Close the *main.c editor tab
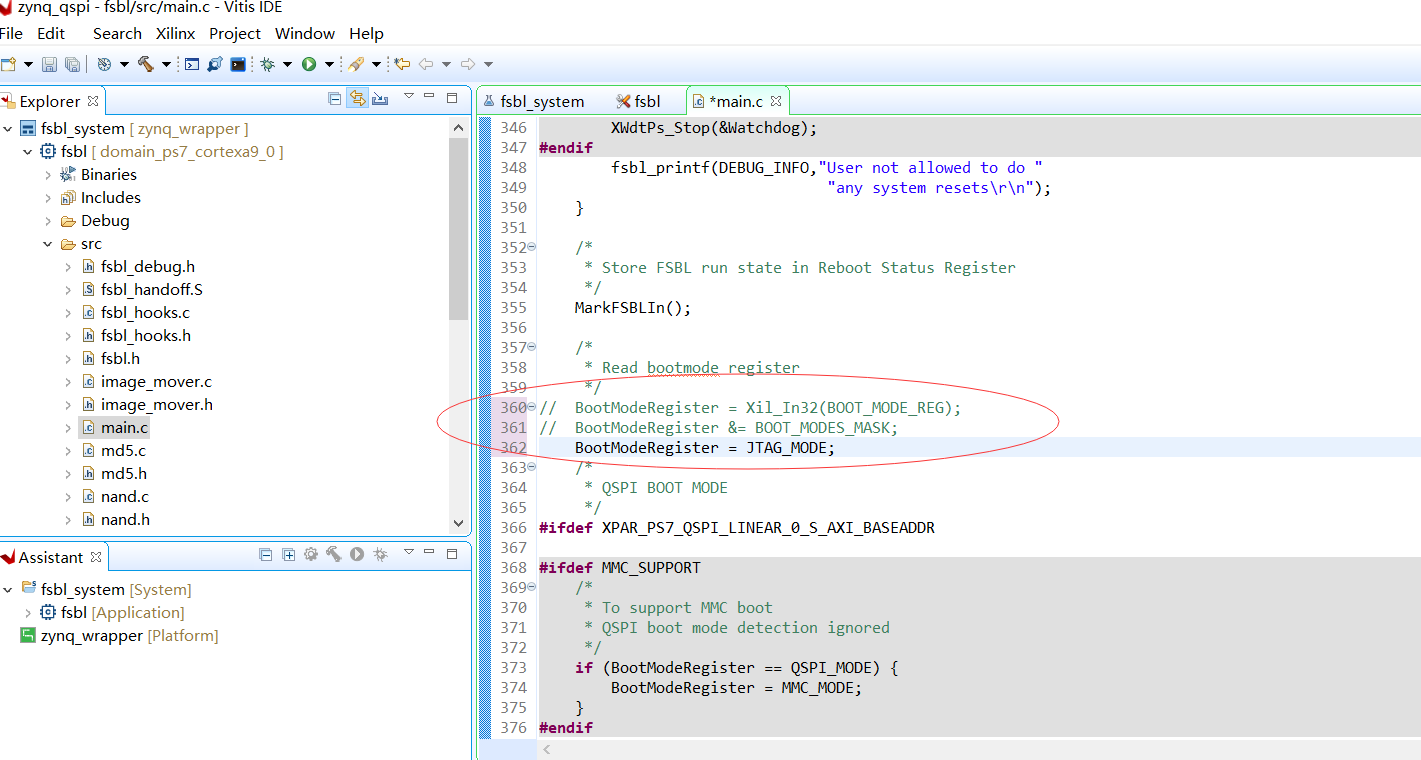The height and width of the screenshot is (760, 1421). click(776, 101)
